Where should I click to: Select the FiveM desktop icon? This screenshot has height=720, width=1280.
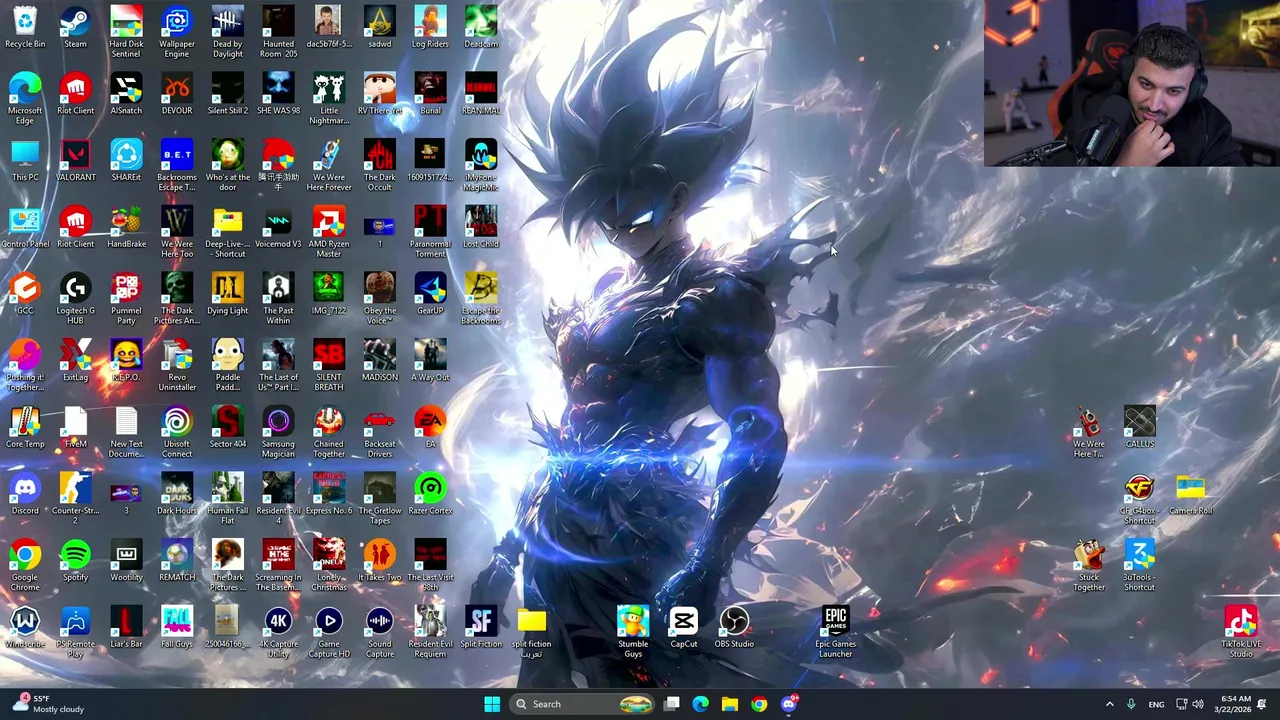click(75, 428)
